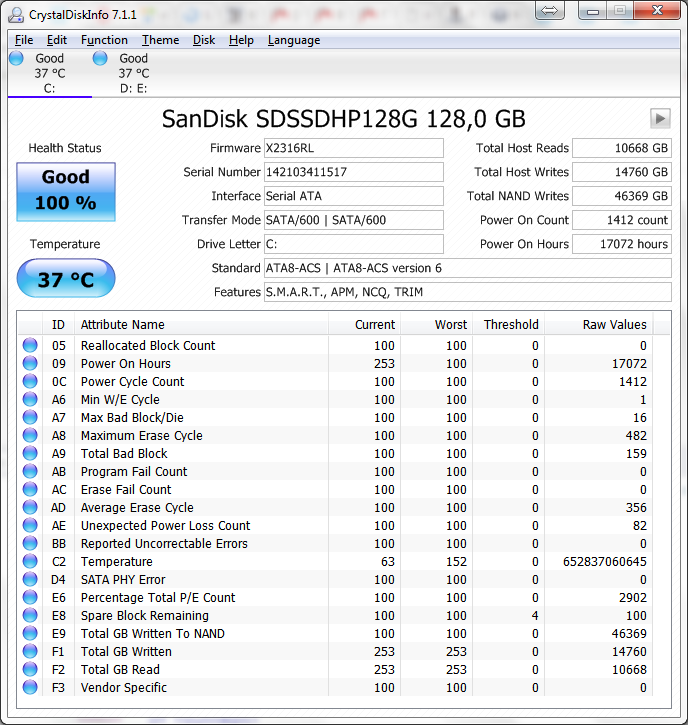Image resolution: width=688 pixels, height=725 pixels.
Task: Click status orb for Maximum Erase Cycle
Action: [30, 436]
